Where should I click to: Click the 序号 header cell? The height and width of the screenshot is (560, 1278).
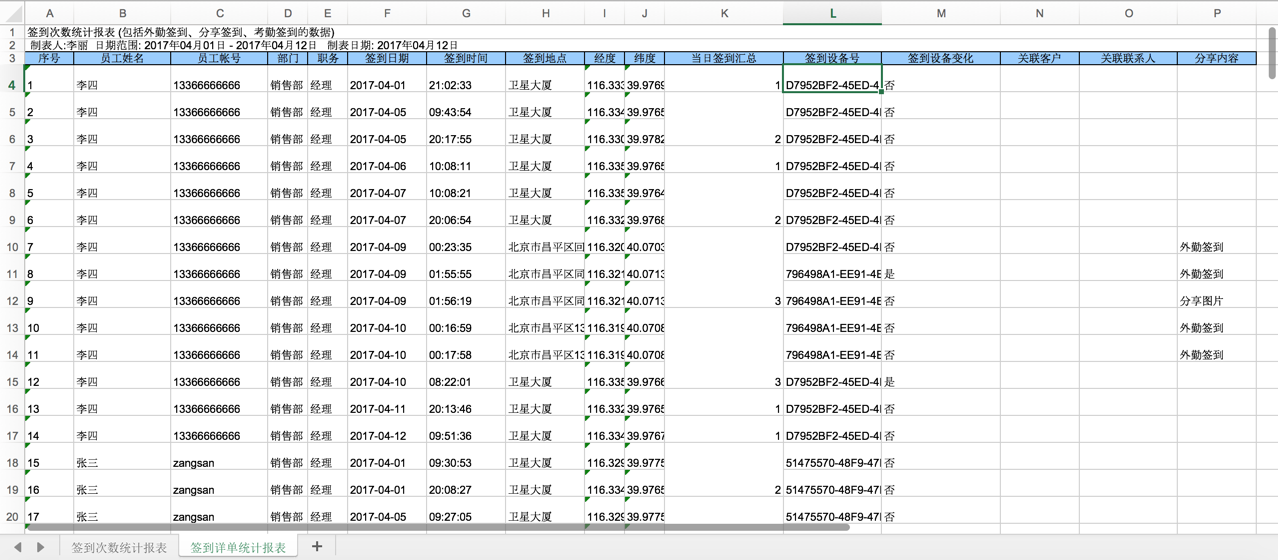point(49,58)
